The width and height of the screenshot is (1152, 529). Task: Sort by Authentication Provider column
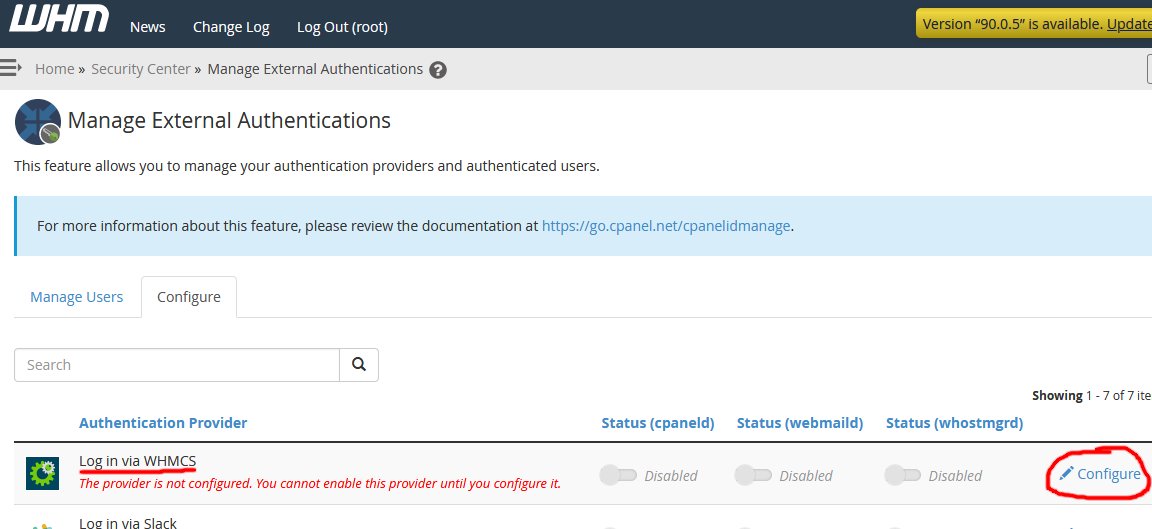pos(163,422)
